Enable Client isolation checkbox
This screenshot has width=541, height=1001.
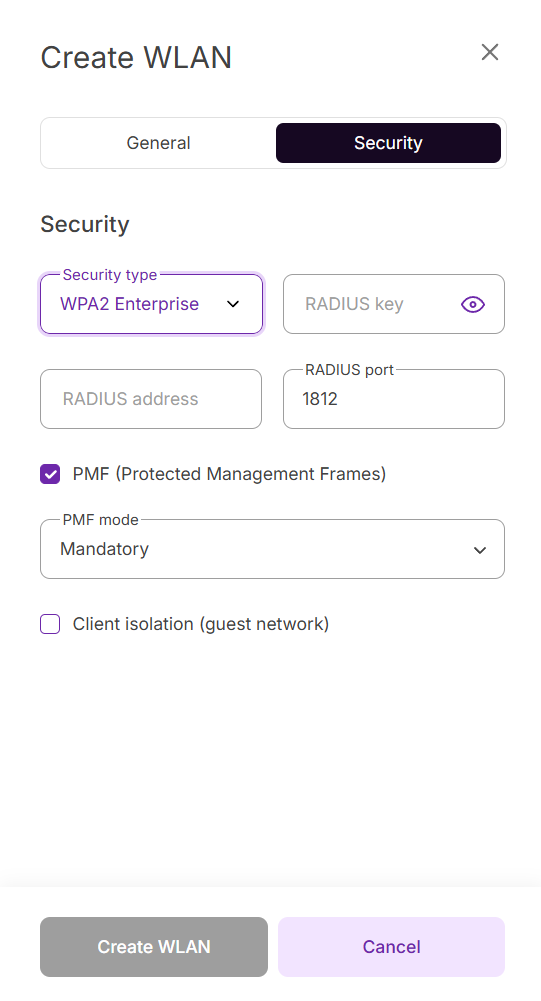50,624
